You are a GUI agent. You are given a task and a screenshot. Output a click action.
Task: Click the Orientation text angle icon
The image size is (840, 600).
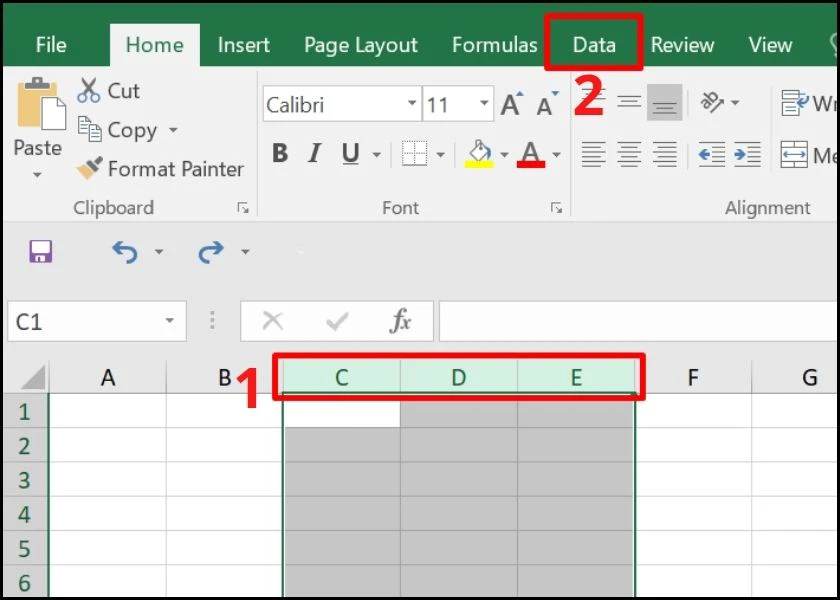tap(712, 102)
